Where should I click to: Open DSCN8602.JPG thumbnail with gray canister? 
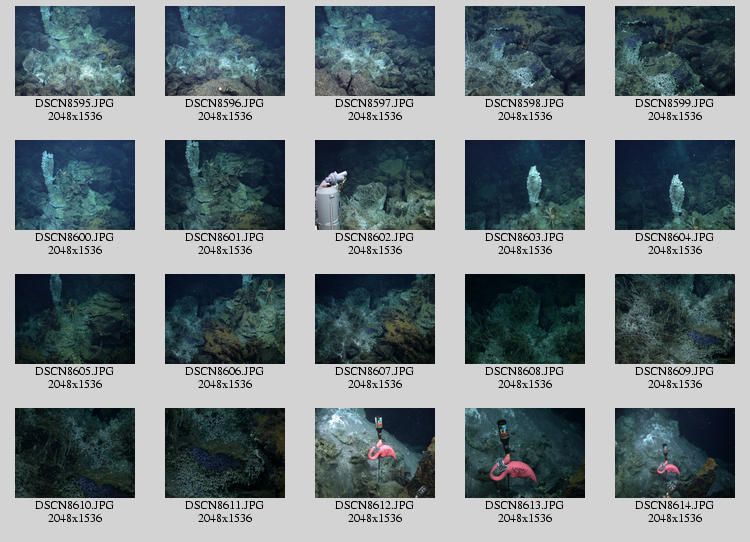tap(375, 185)
